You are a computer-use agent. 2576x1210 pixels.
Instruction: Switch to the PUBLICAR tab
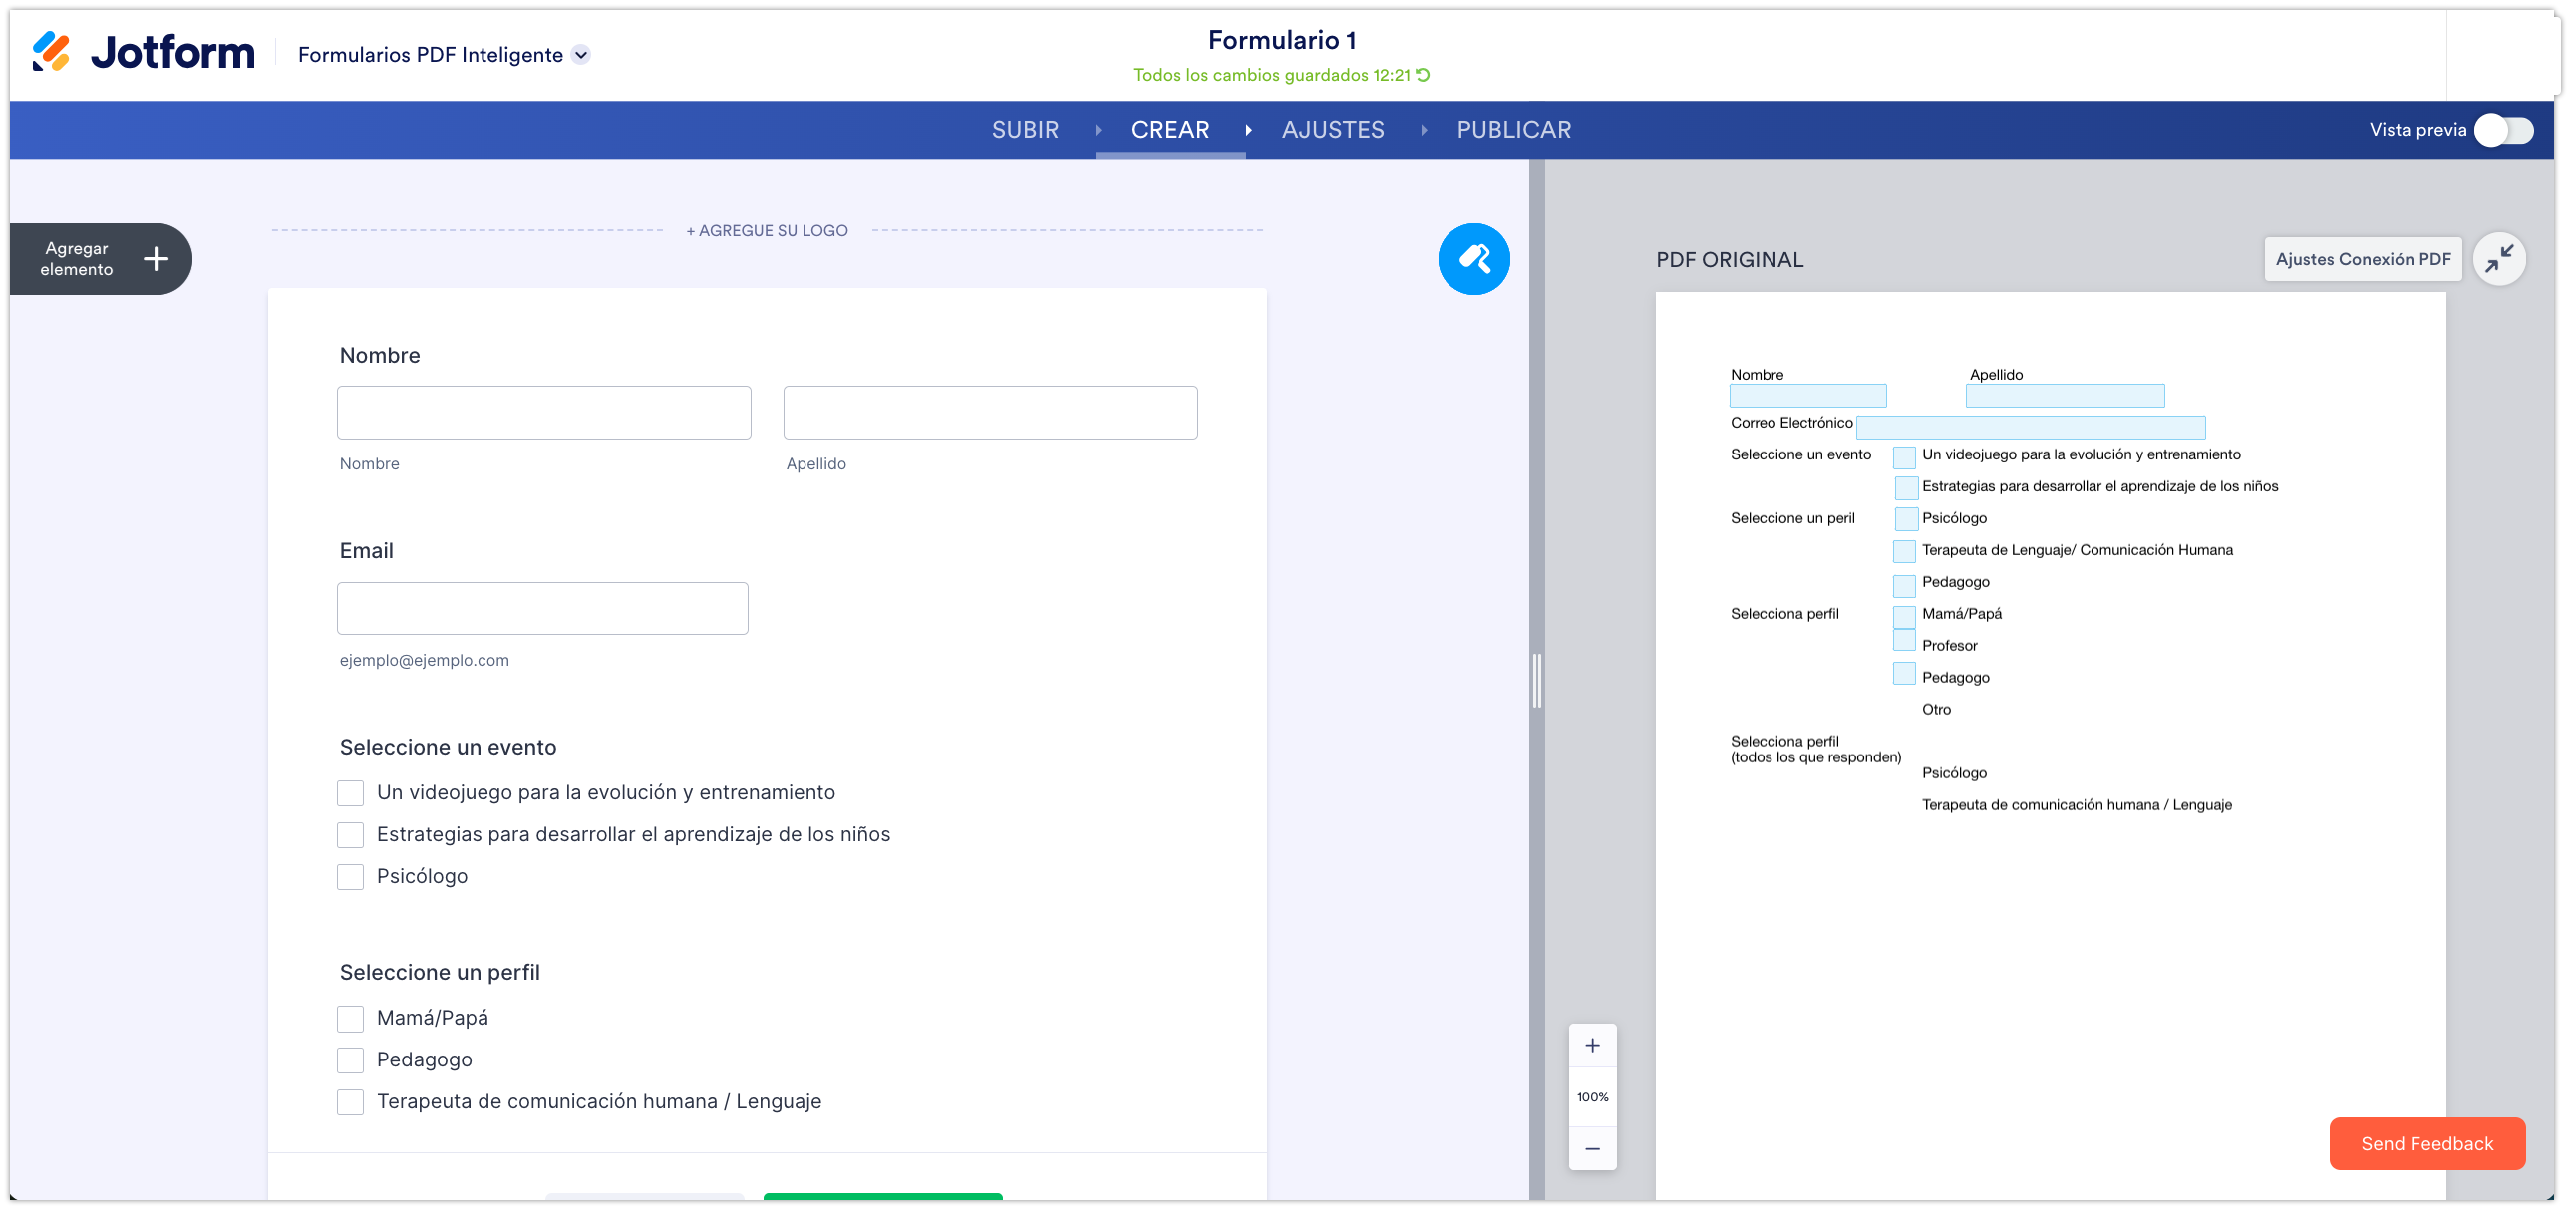(x=1513, y=130)
